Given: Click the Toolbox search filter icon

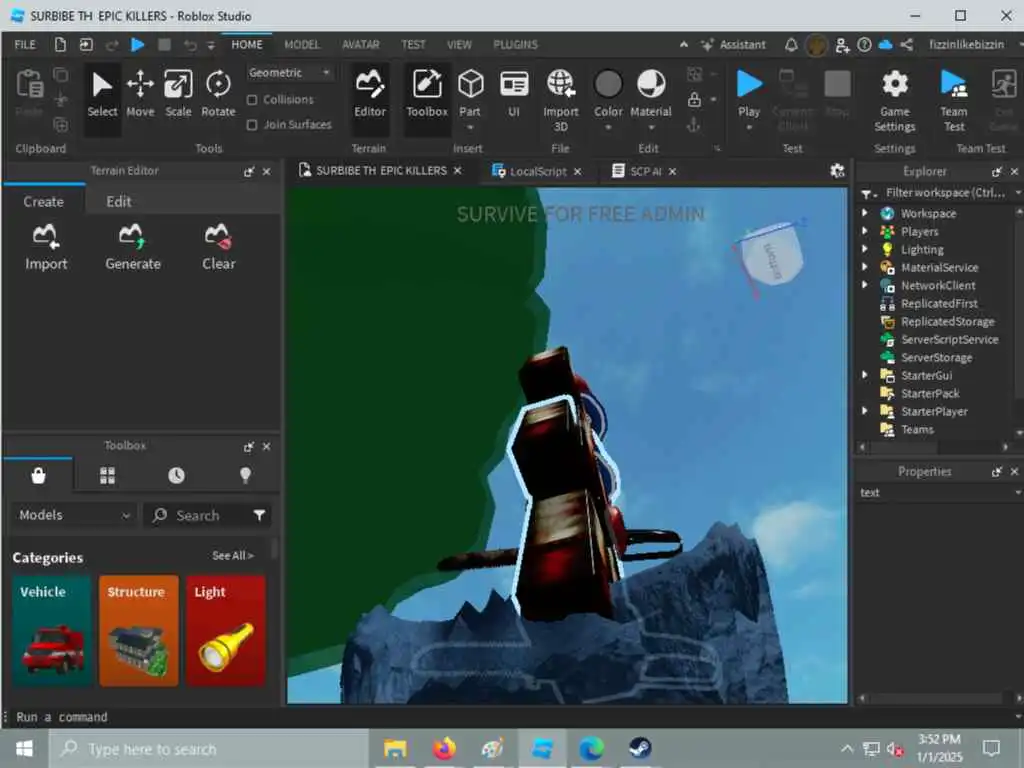Looking at the screenshot, I should (259, 515).
